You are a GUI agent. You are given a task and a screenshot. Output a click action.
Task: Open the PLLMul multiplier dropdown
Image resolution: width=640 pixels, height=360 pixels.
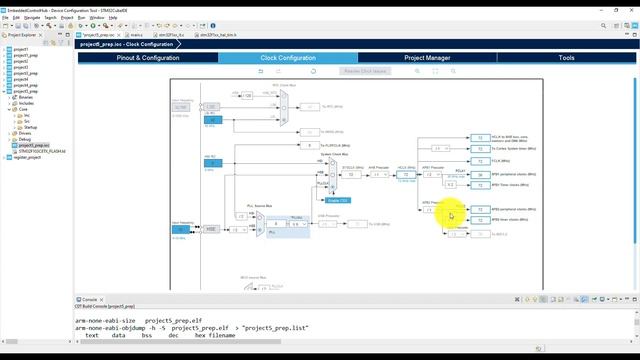point(299,224)
